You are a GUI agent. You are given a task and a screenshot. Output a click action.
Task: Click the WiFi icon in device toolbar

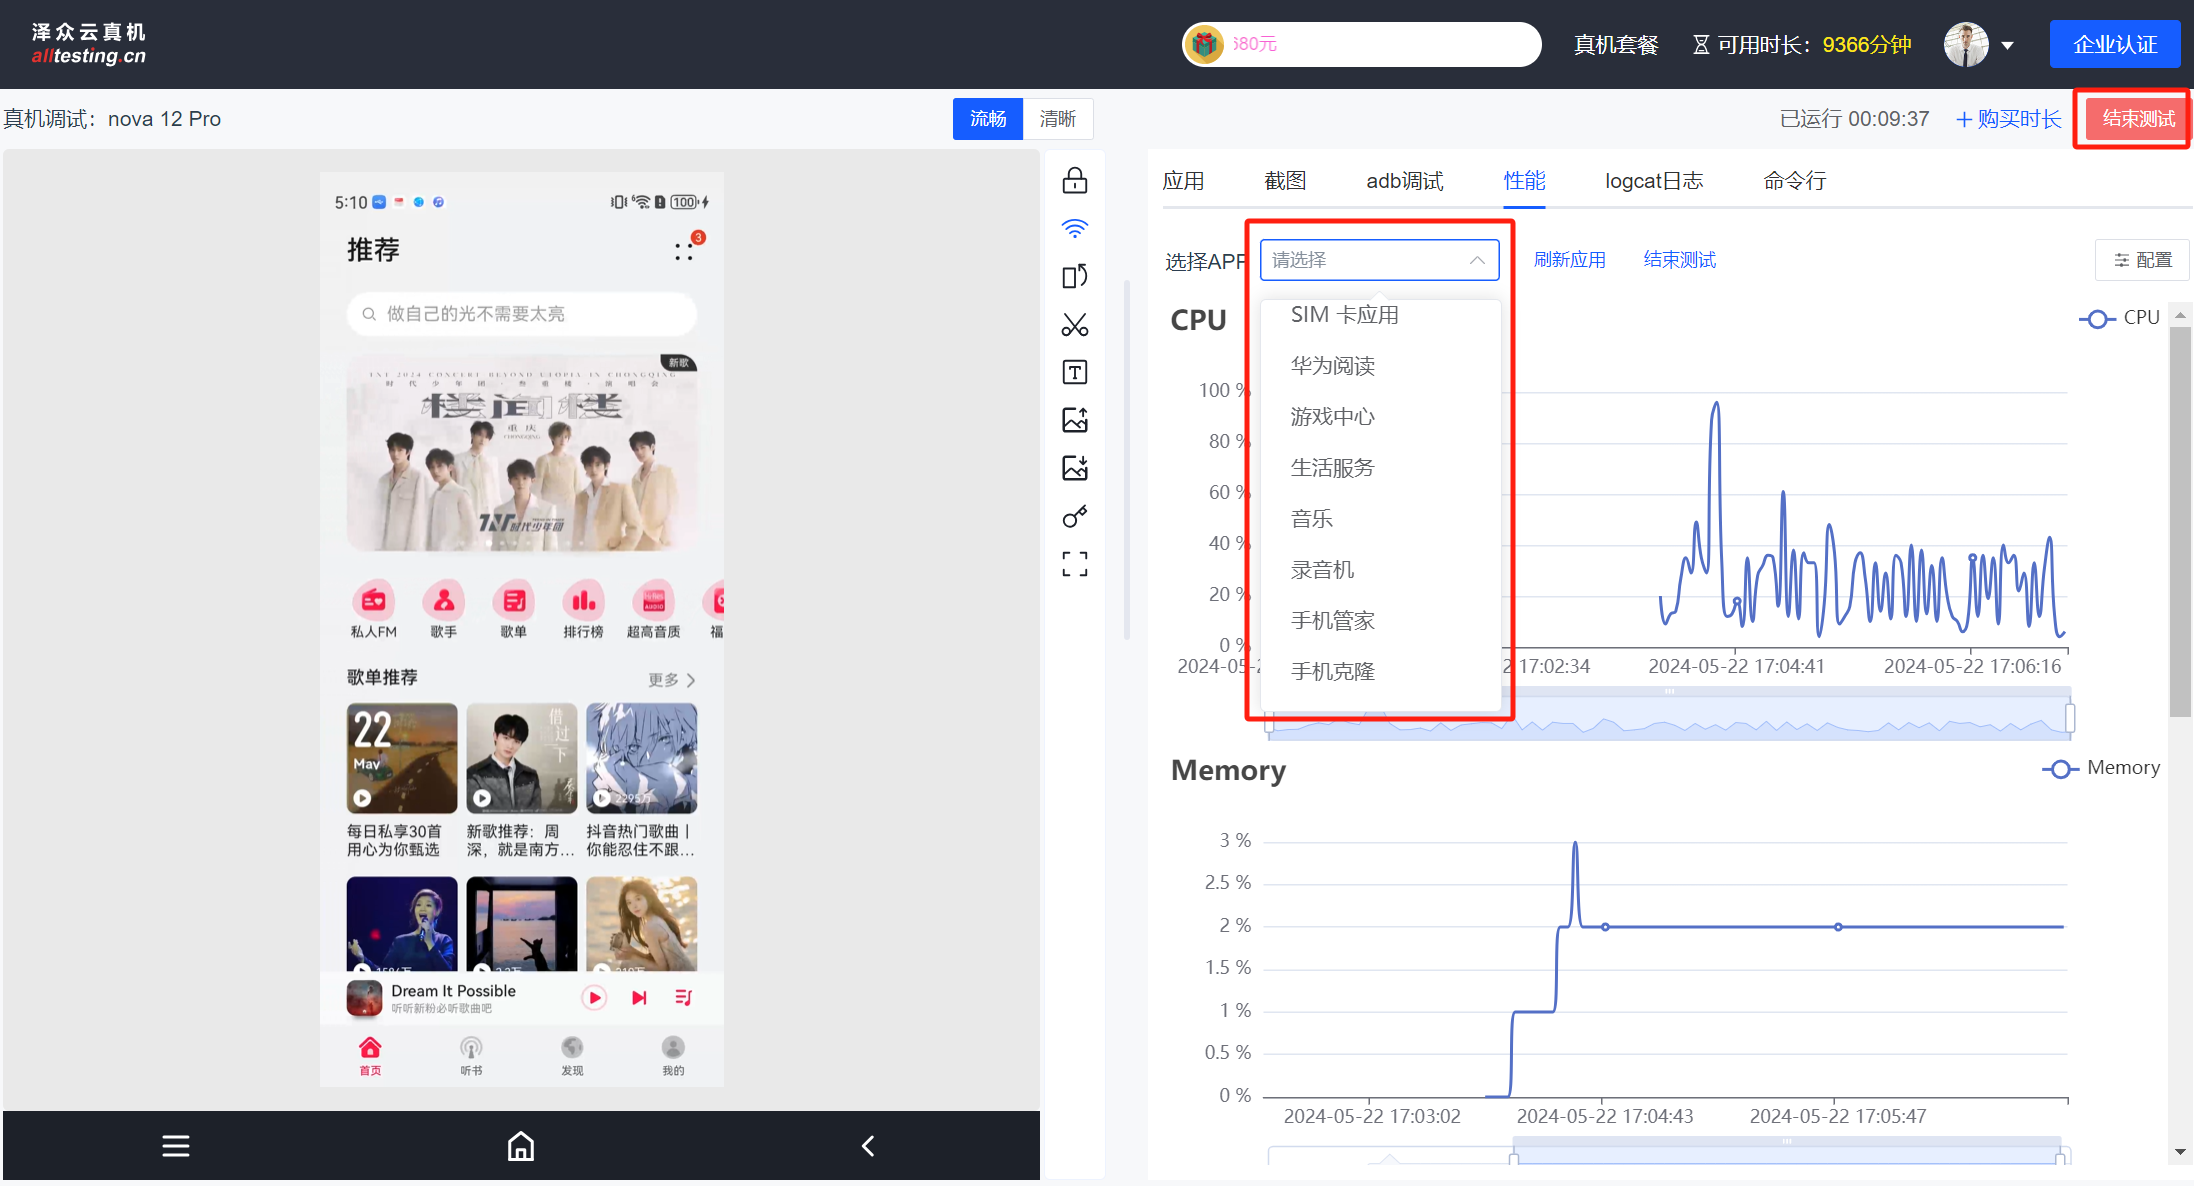(1075, 229)
